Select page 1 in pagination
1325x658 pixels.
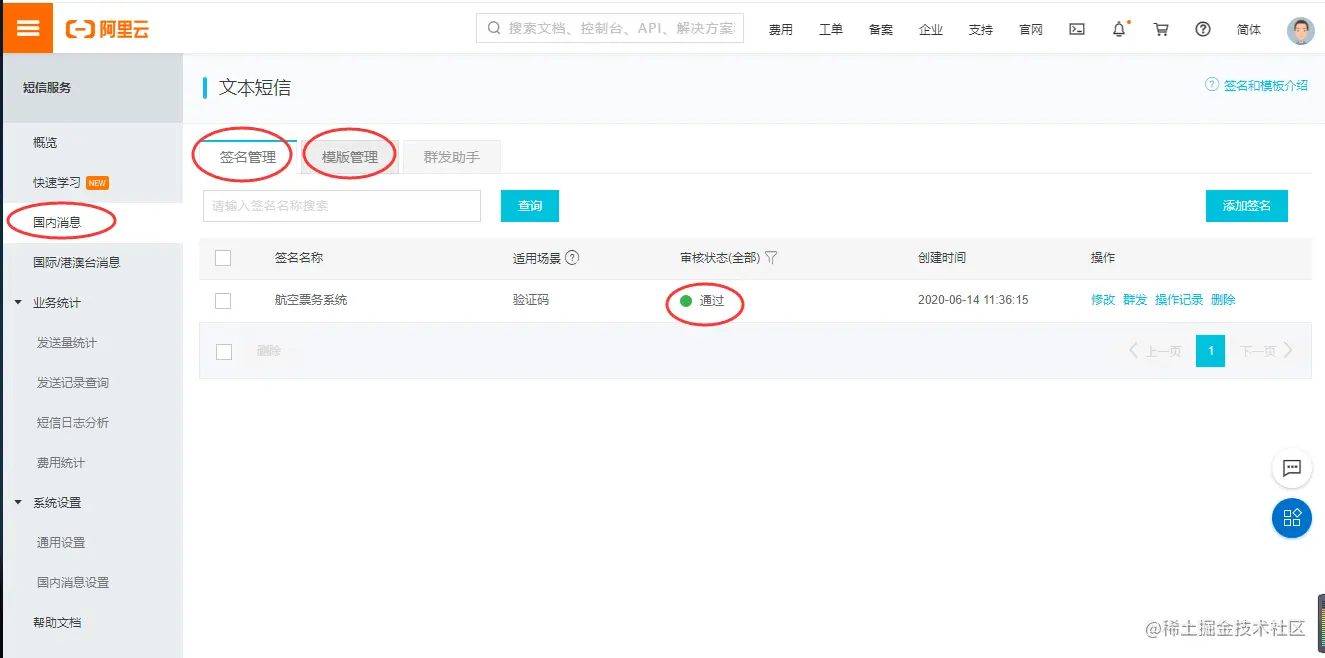[x=1211, y=351]
